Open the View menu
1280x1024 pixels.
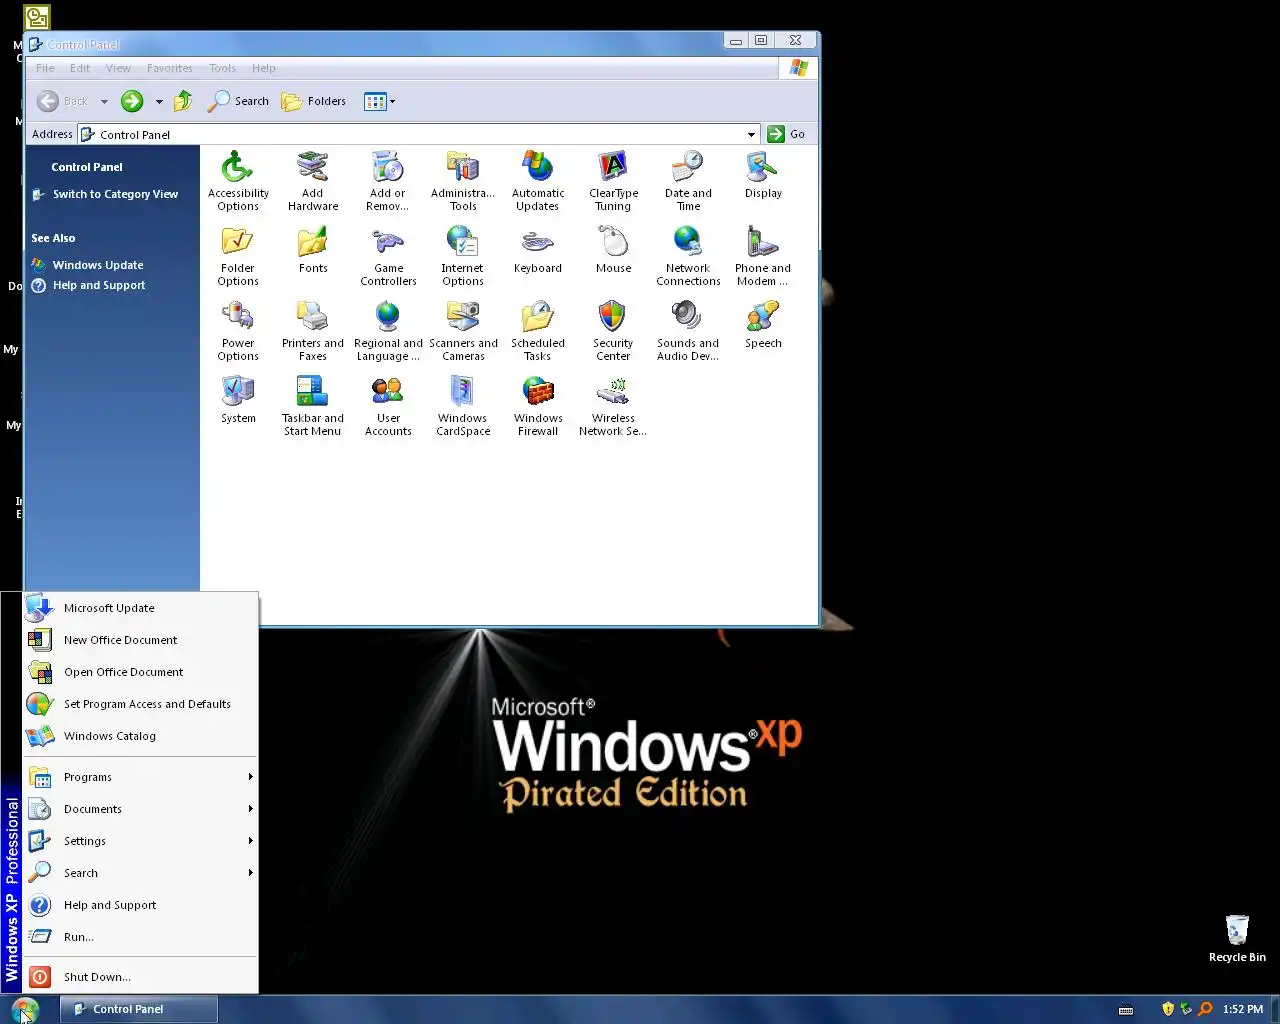[118, 68]
